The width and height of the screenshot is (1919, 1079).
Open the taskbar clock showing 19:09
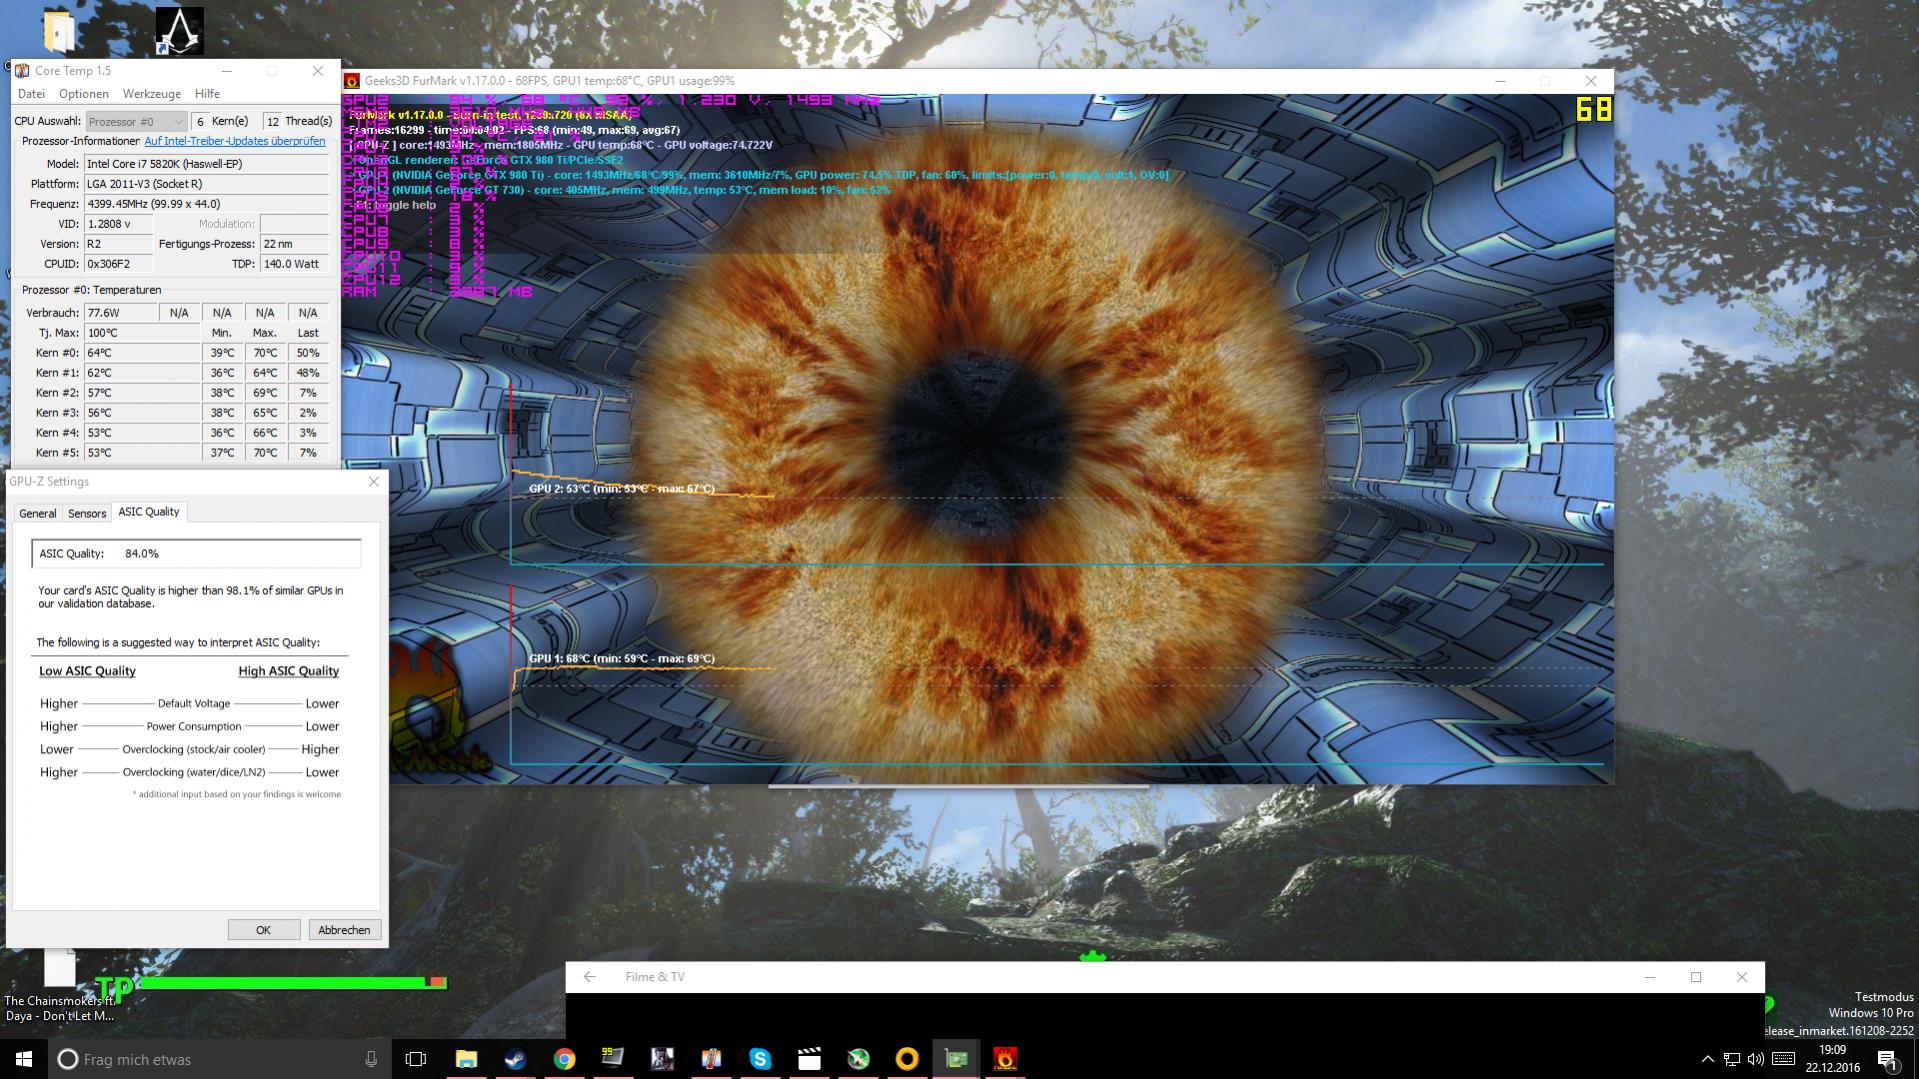click(x=1832, y=1059)
